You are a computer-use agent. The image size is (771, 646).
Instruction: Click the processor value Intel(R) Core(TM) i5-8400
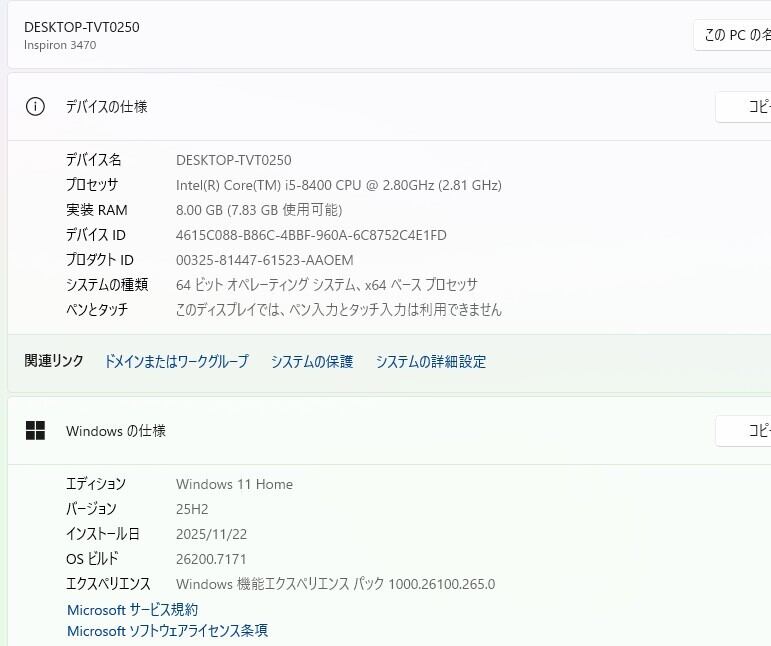339,185
